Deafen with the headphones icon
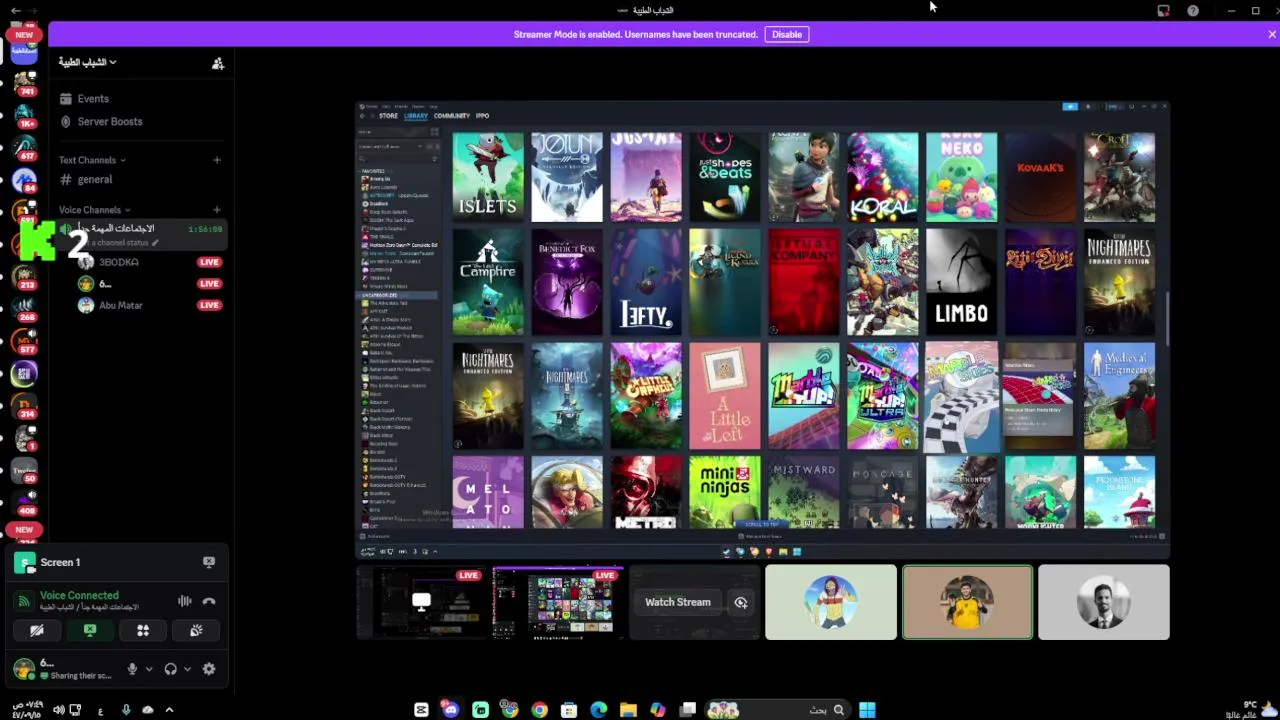 coord(170,669)
